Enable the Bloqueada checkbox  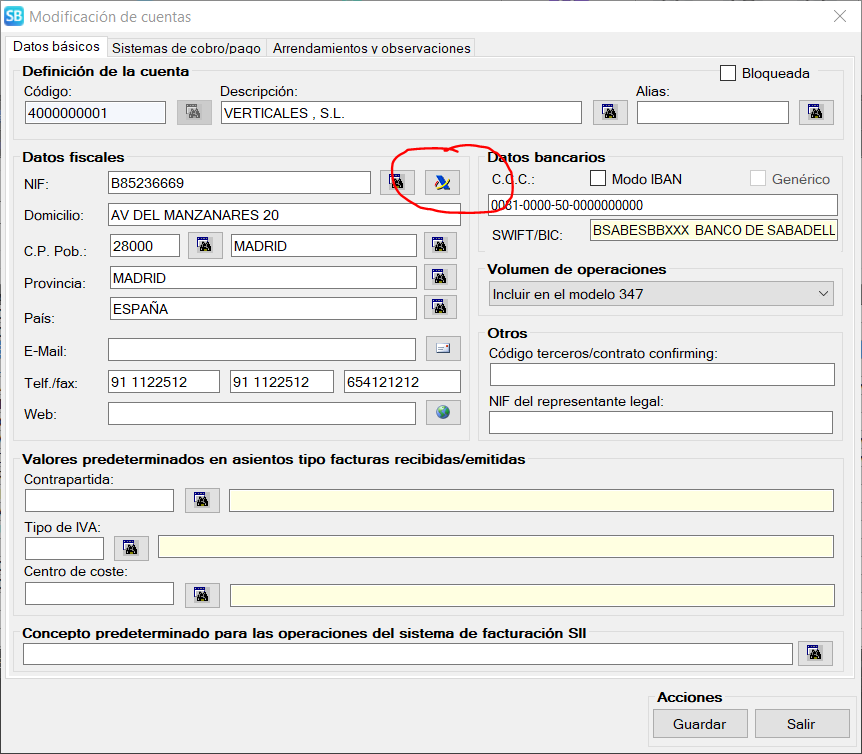(728, 73)
